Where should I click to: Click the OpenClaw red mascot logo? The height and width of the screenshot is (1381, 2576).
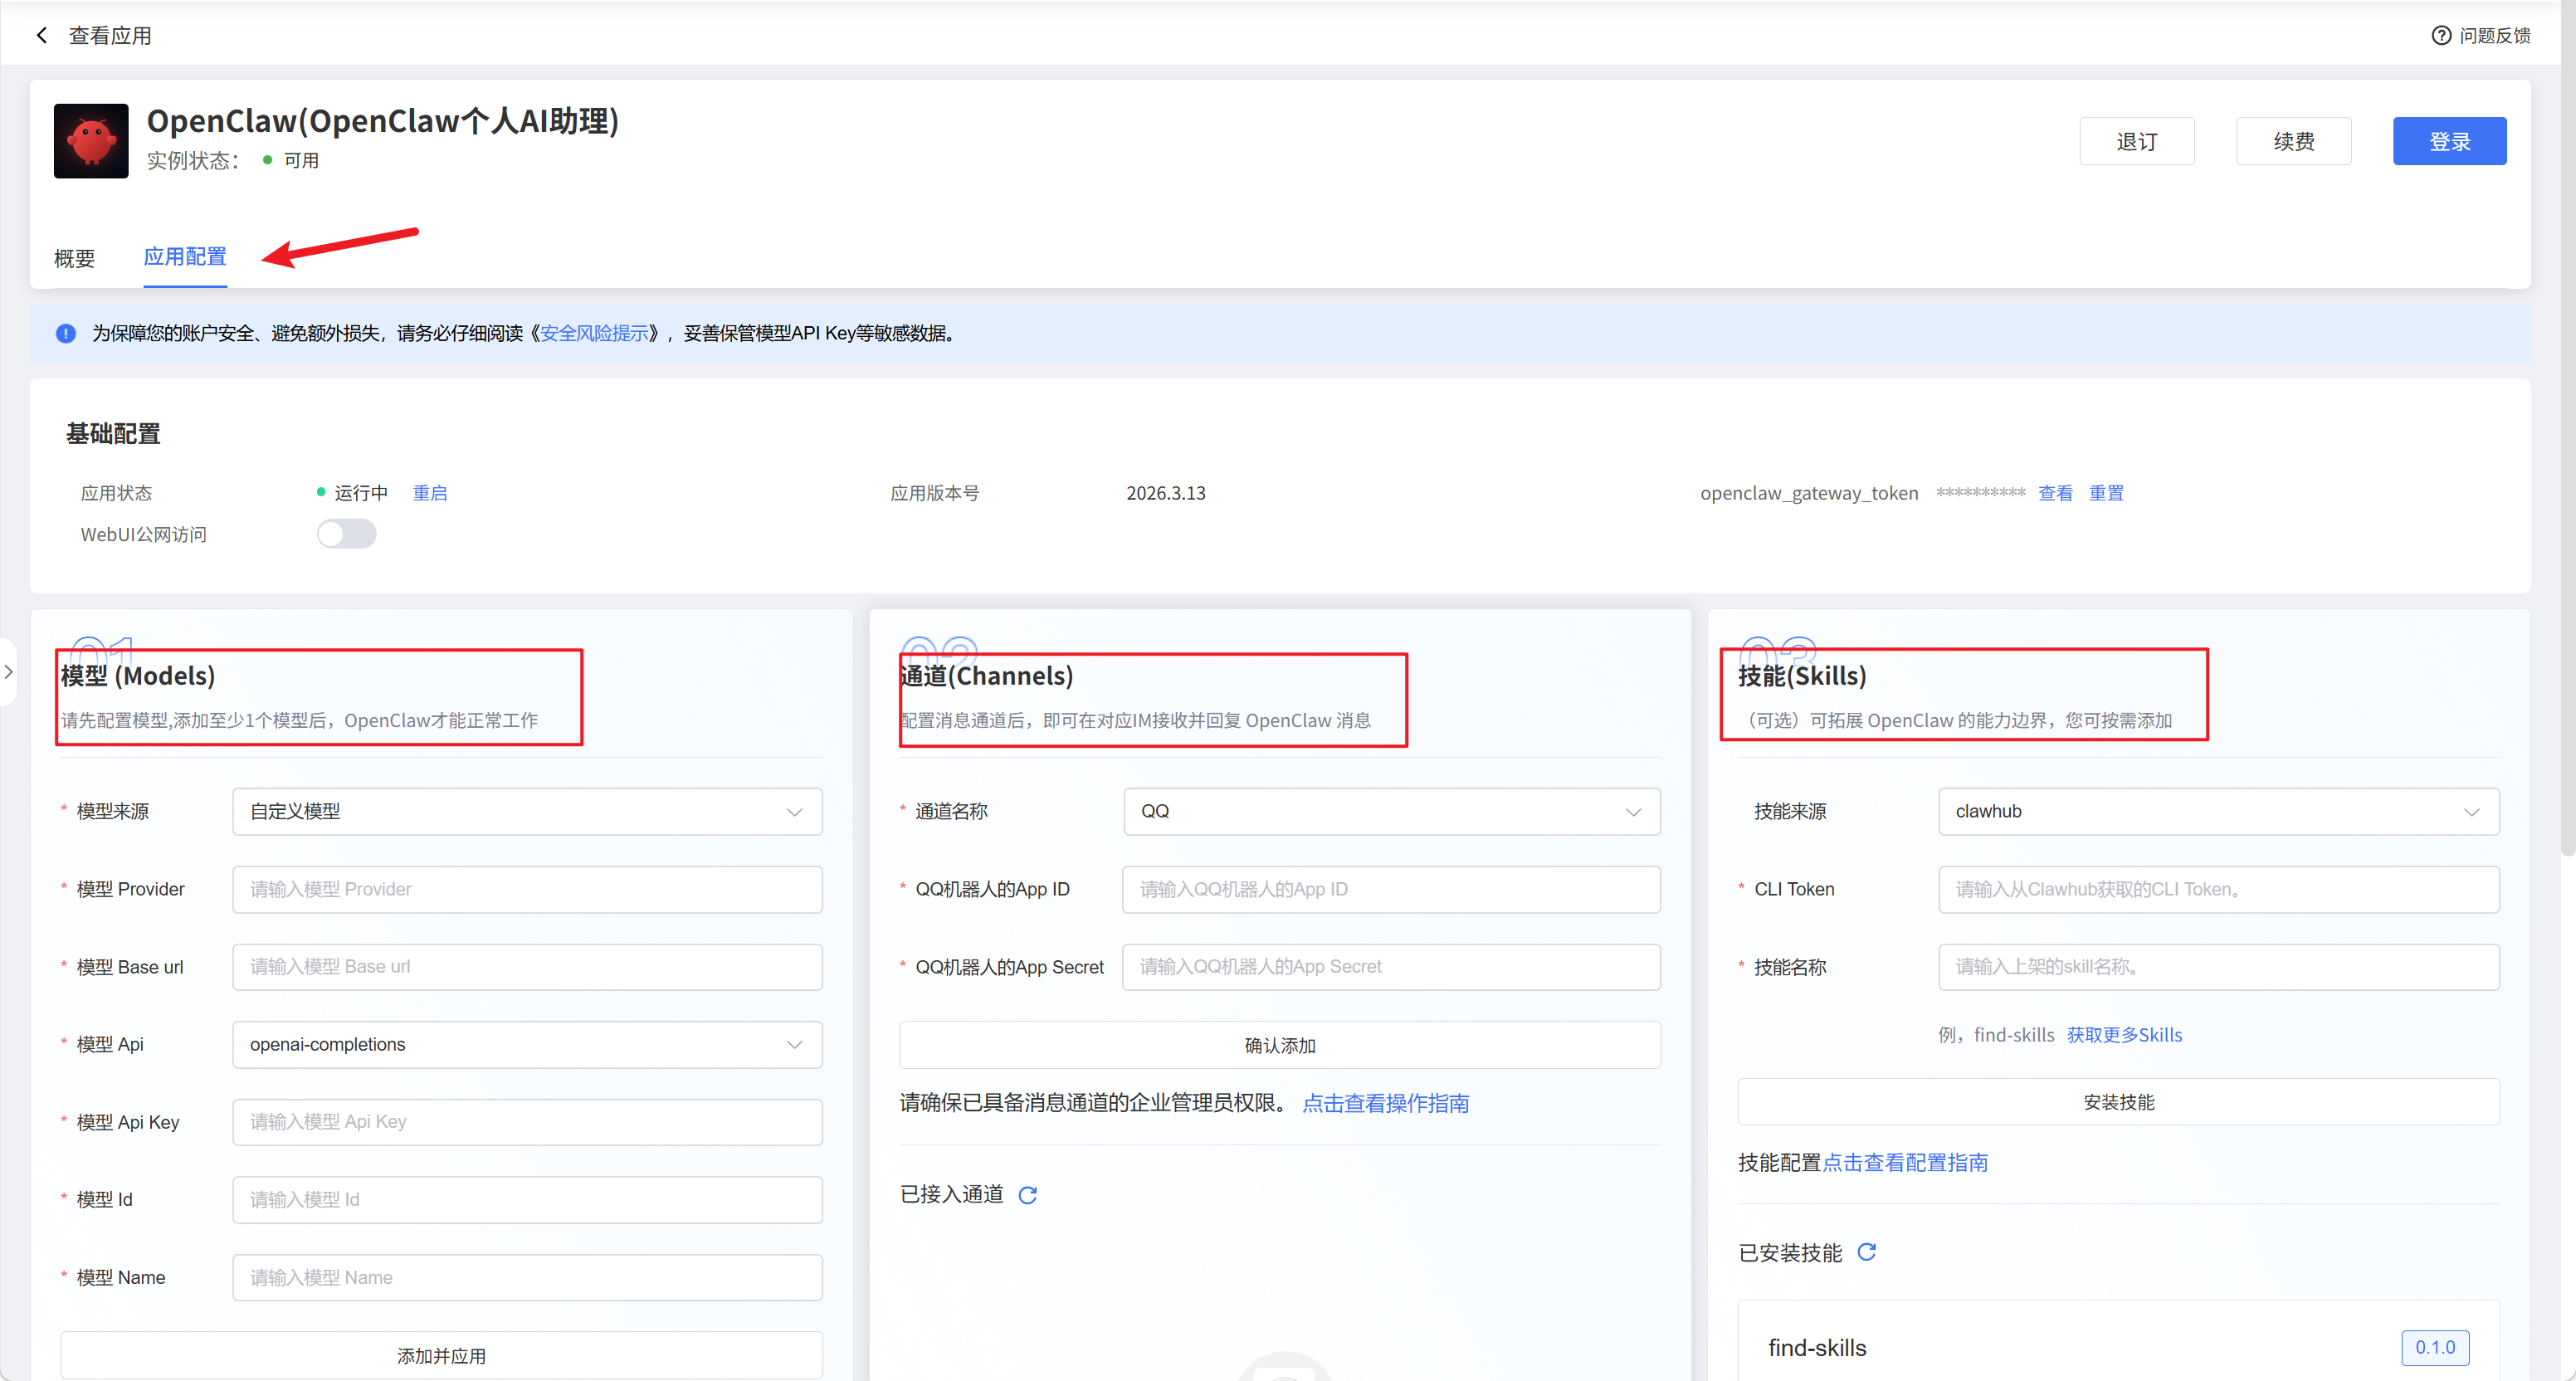[x=91, y=141]
